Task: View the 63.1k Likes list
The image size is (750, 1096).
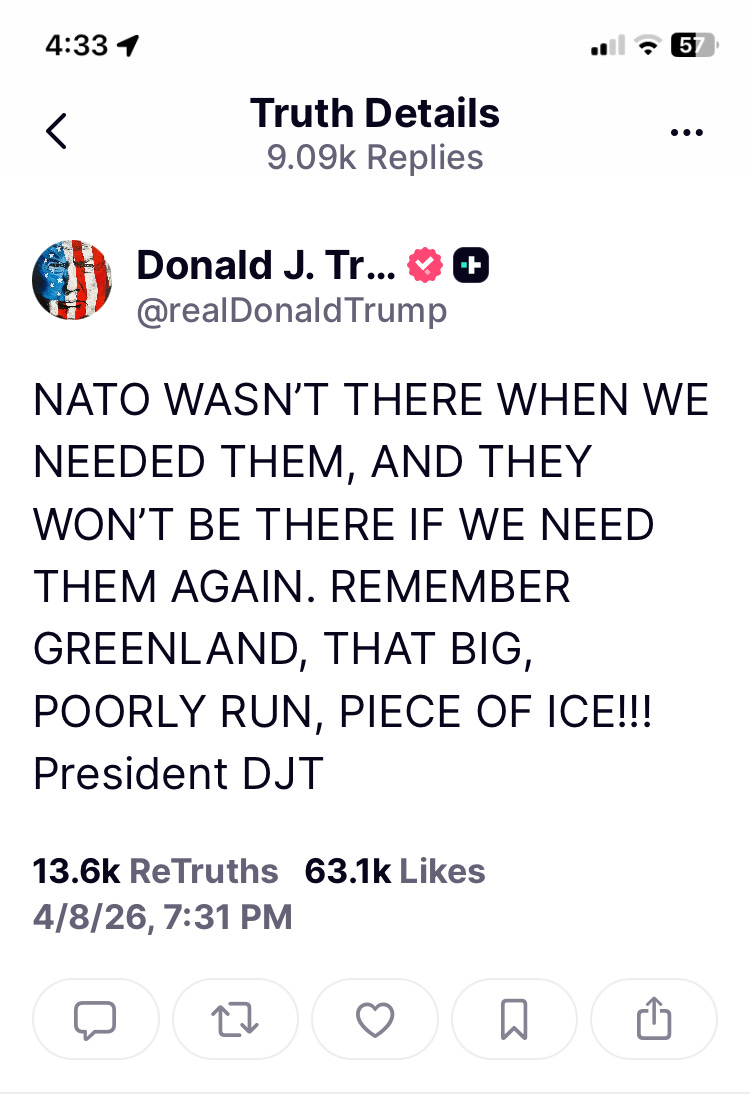Action: point(395,872)
